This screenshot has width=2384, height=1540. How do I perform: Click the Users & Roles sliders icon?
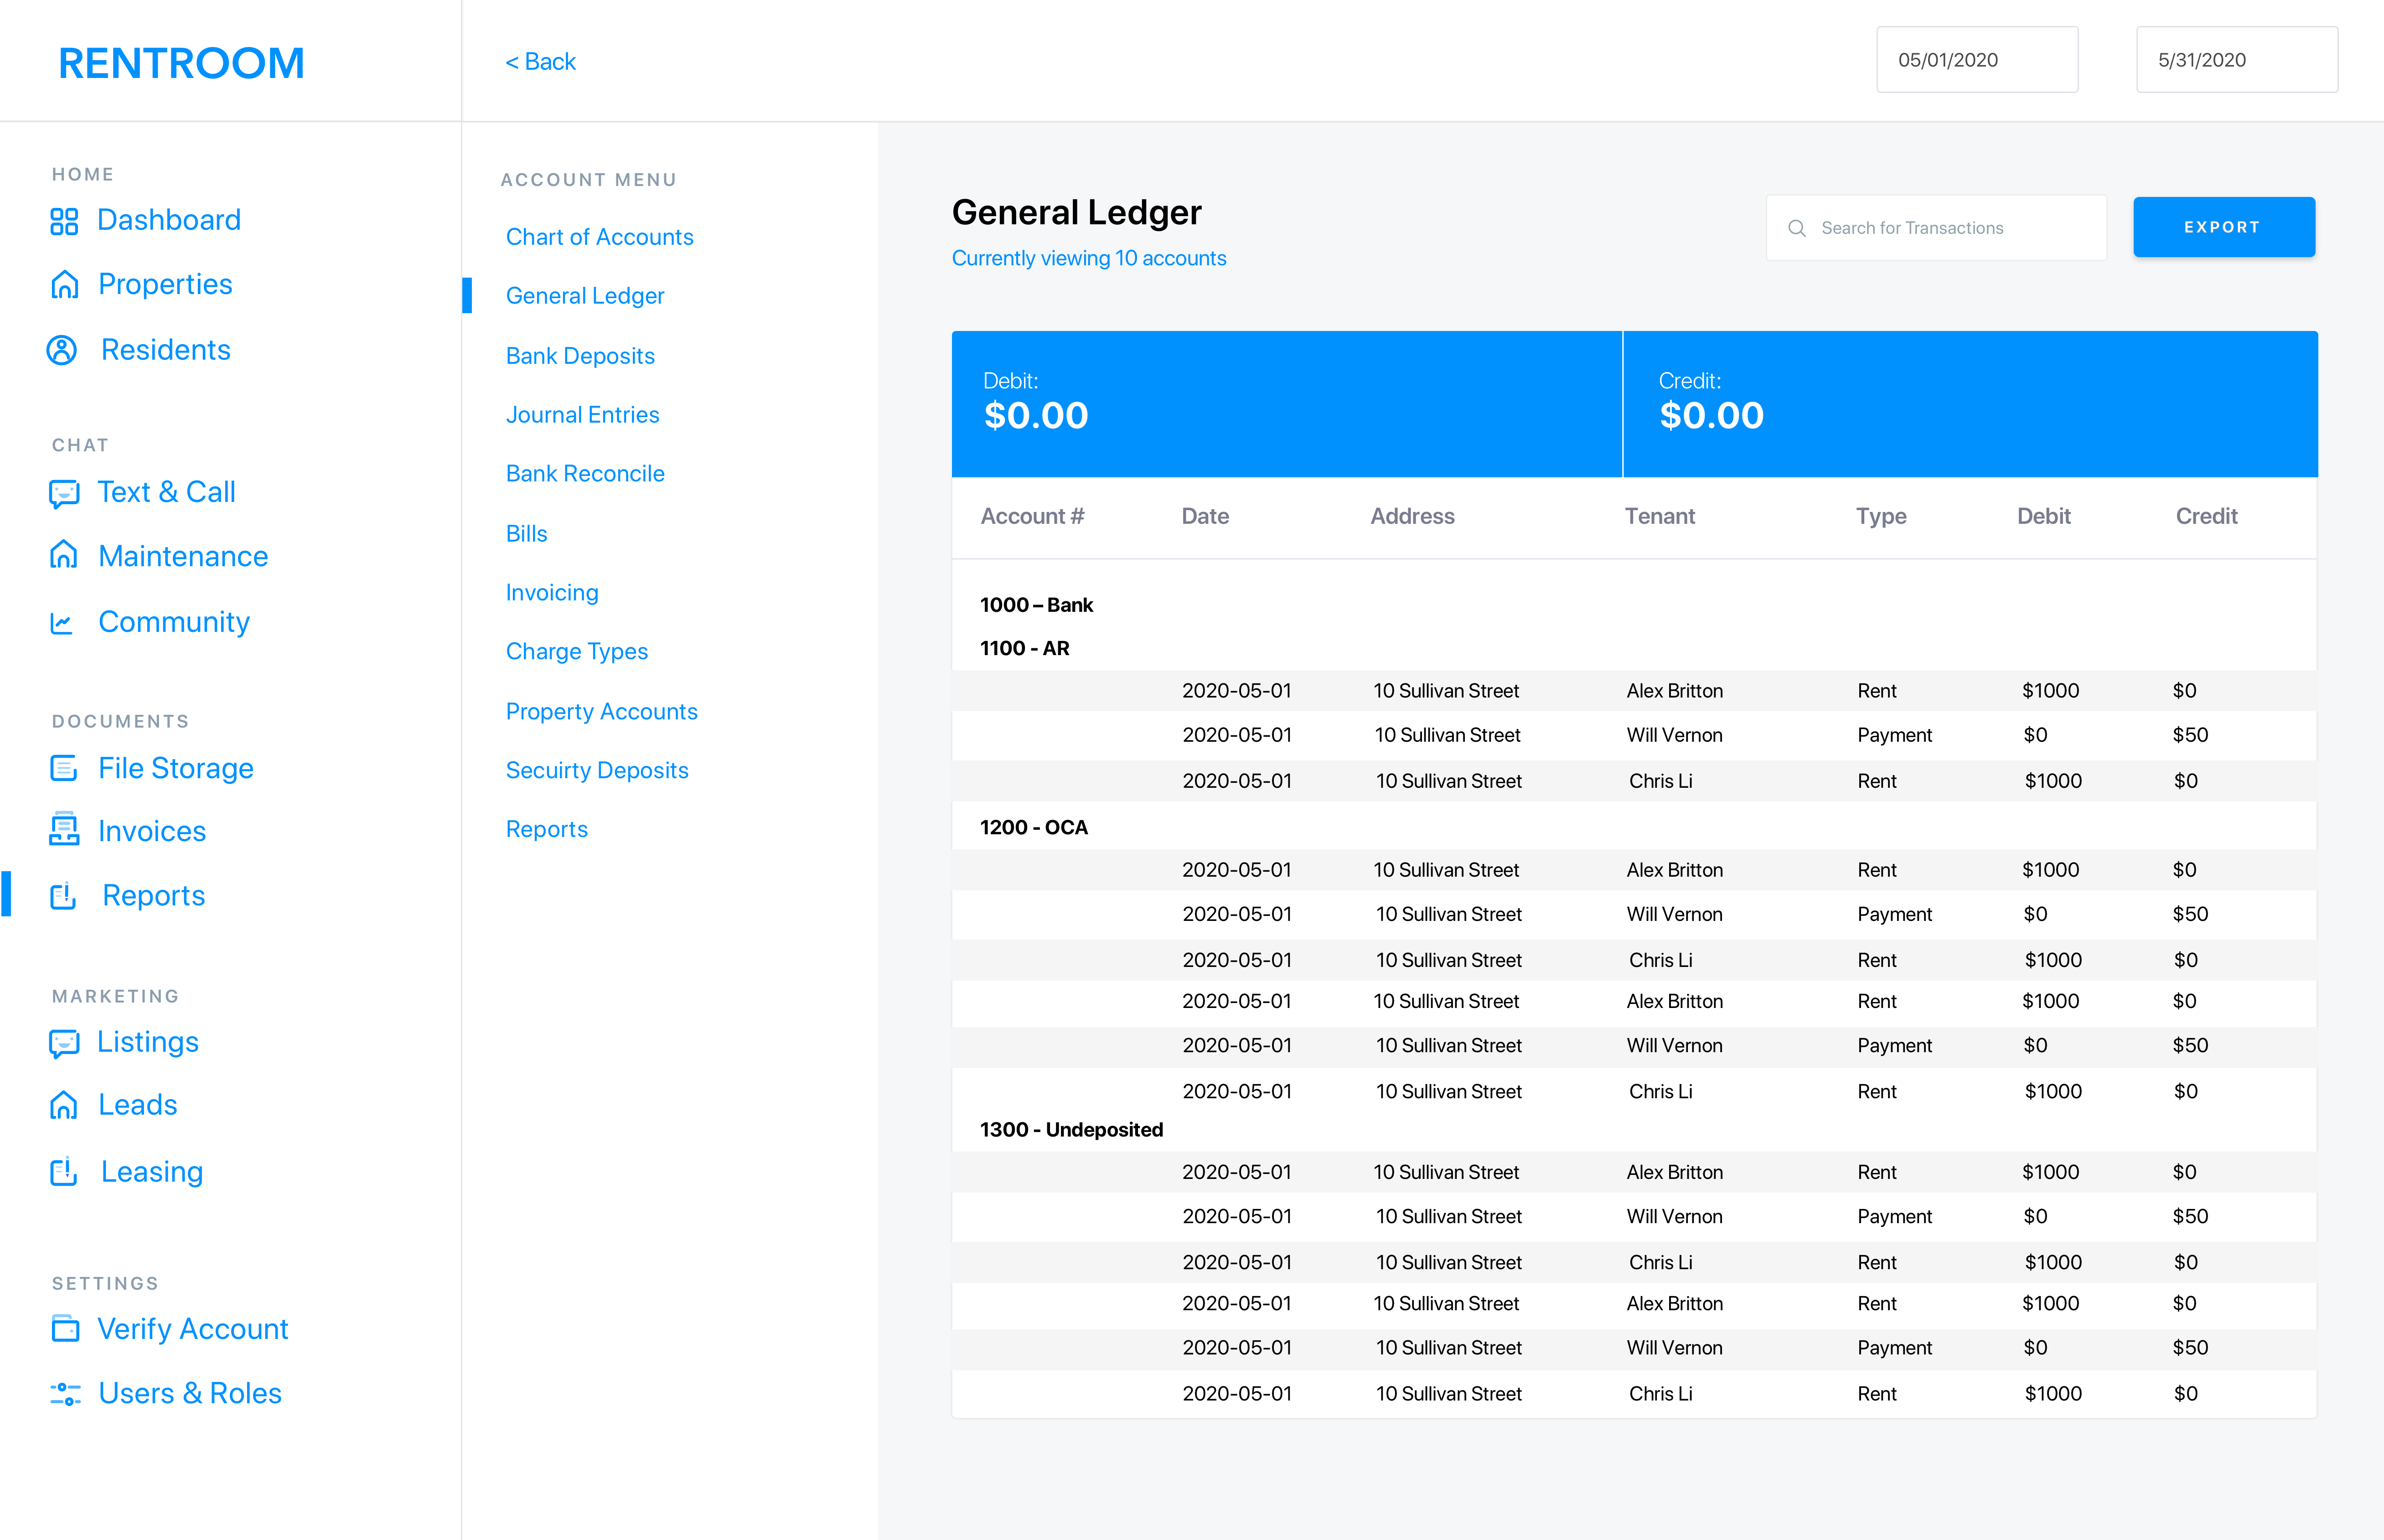click(x=65, y=1393)
